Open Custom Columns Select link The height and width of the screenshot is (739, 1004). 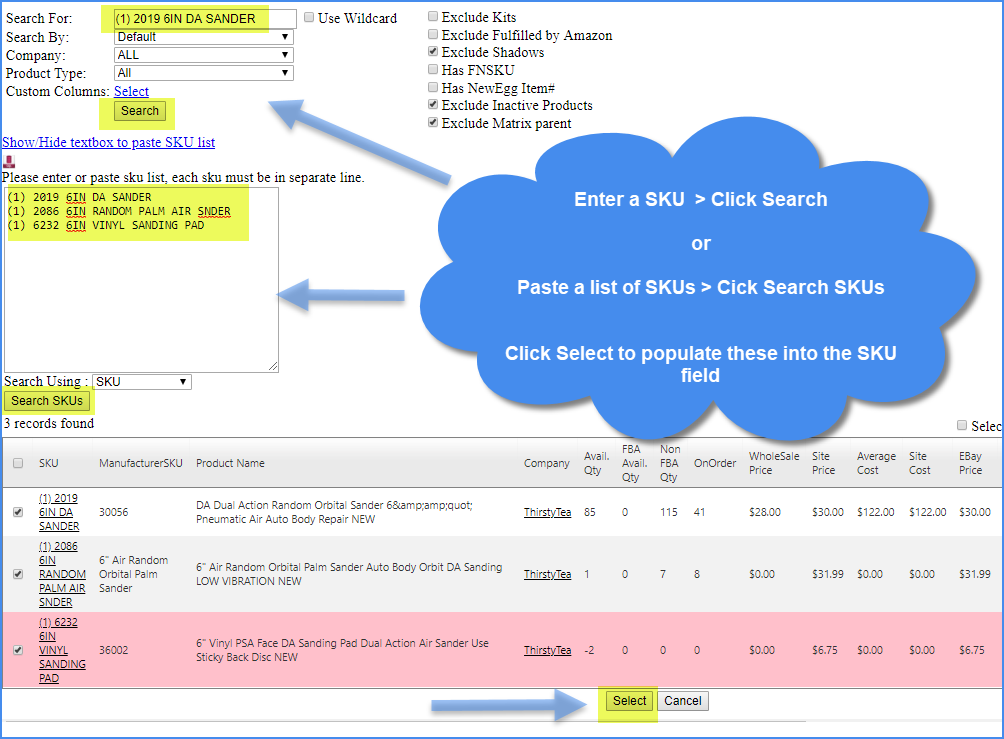pyautogui.click(x=131, y=91)
